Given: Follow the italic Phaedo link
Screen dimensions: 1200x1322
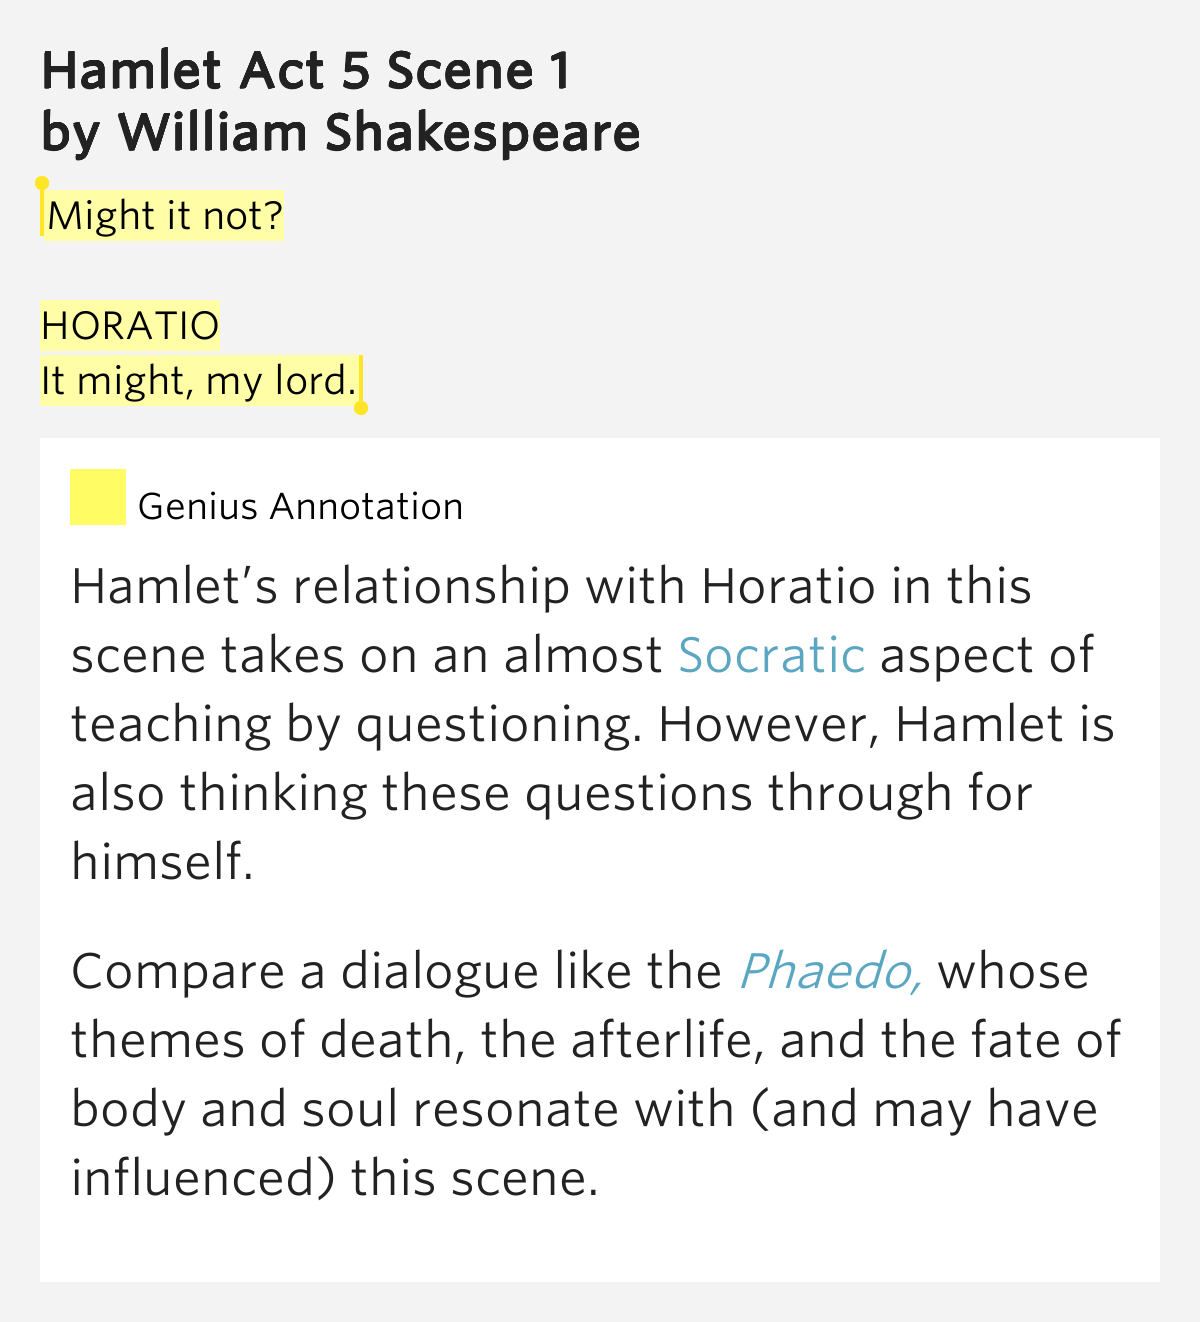Looking at the screenshot, I should point(830,972).
